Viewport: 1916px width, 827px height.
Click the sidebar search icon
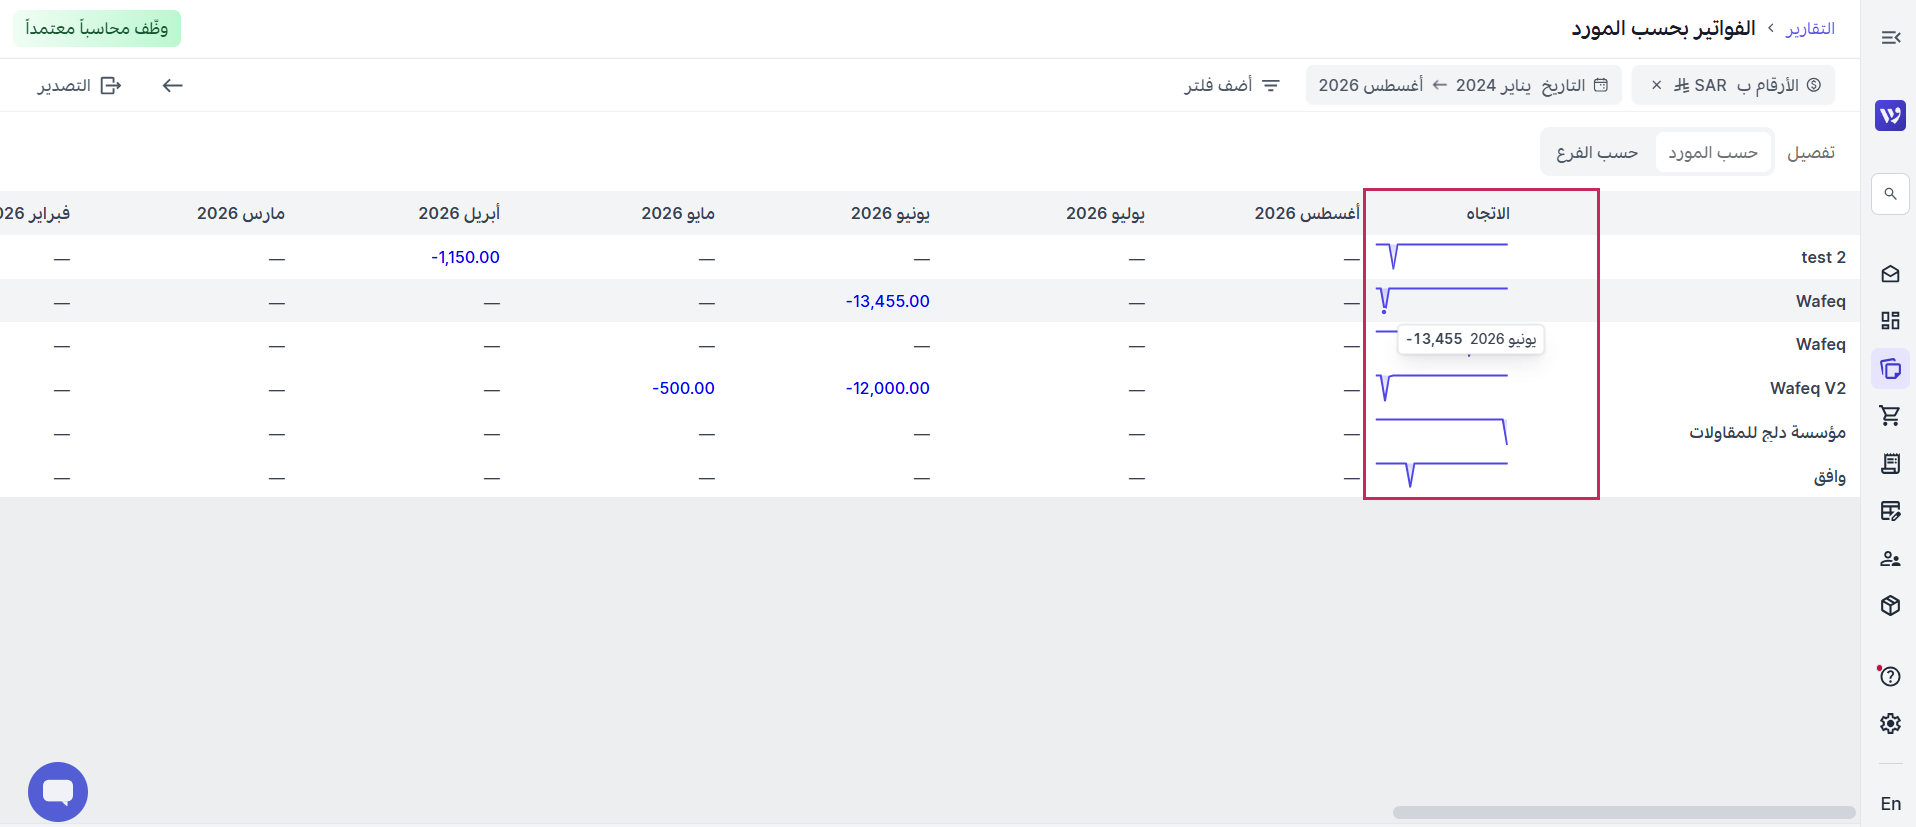click(x=1890, y=194)
